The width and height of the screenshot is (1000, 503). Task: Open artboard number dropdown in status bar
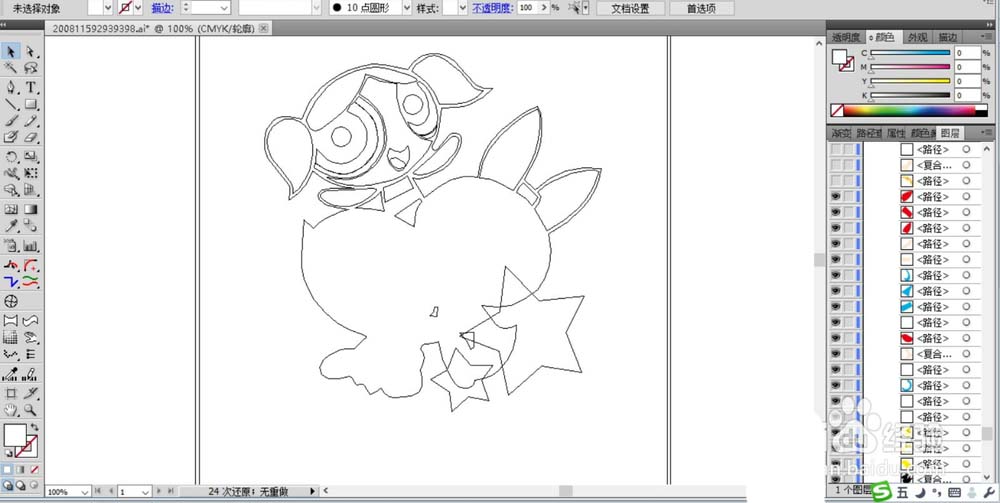(x=145, y=492)
